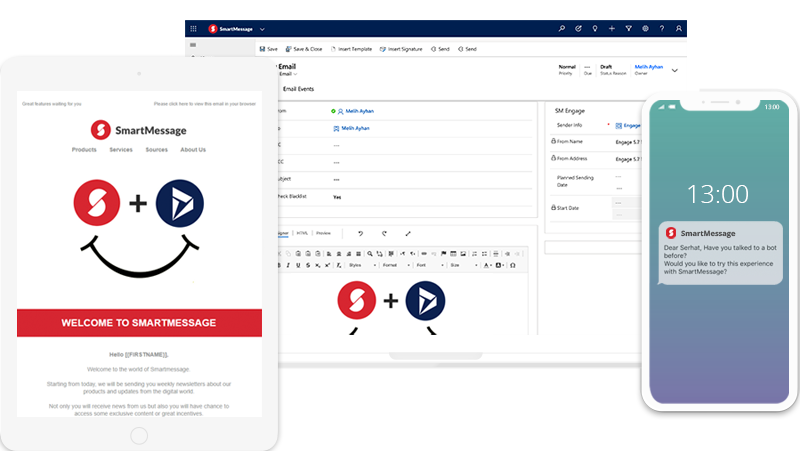Click the help question mark icon
The height and width of the screenshot is (451, 800).
click(x=662, y=29)
